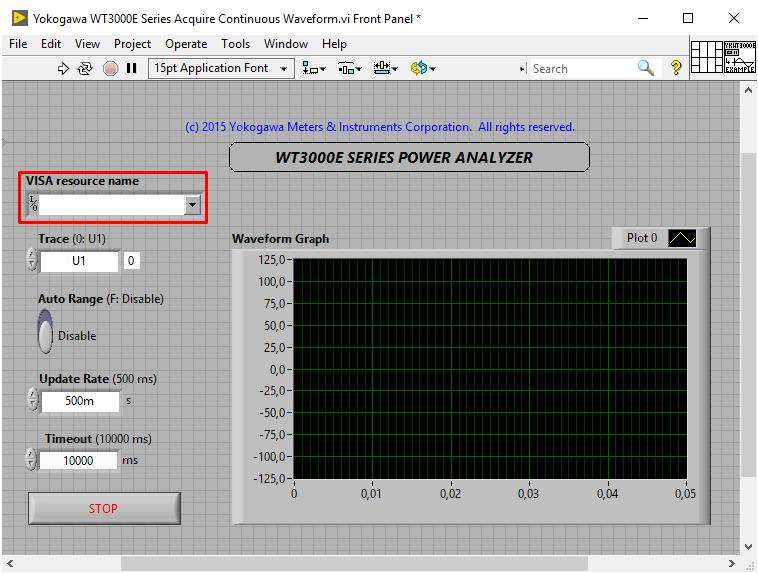The width and height of the screenshot is (758, 573).
Task: Show Context Help via question mark icon
Action: click(x=676, y=68)
